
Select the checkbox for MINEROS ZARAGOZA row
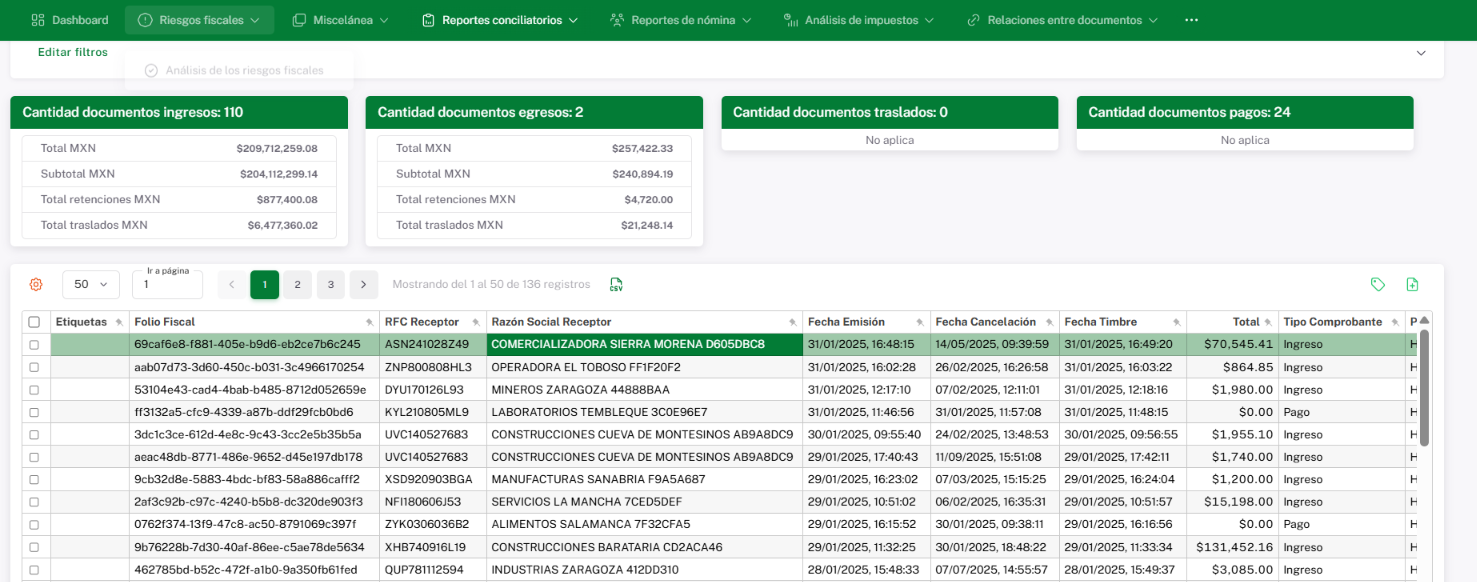pos(34,389)
